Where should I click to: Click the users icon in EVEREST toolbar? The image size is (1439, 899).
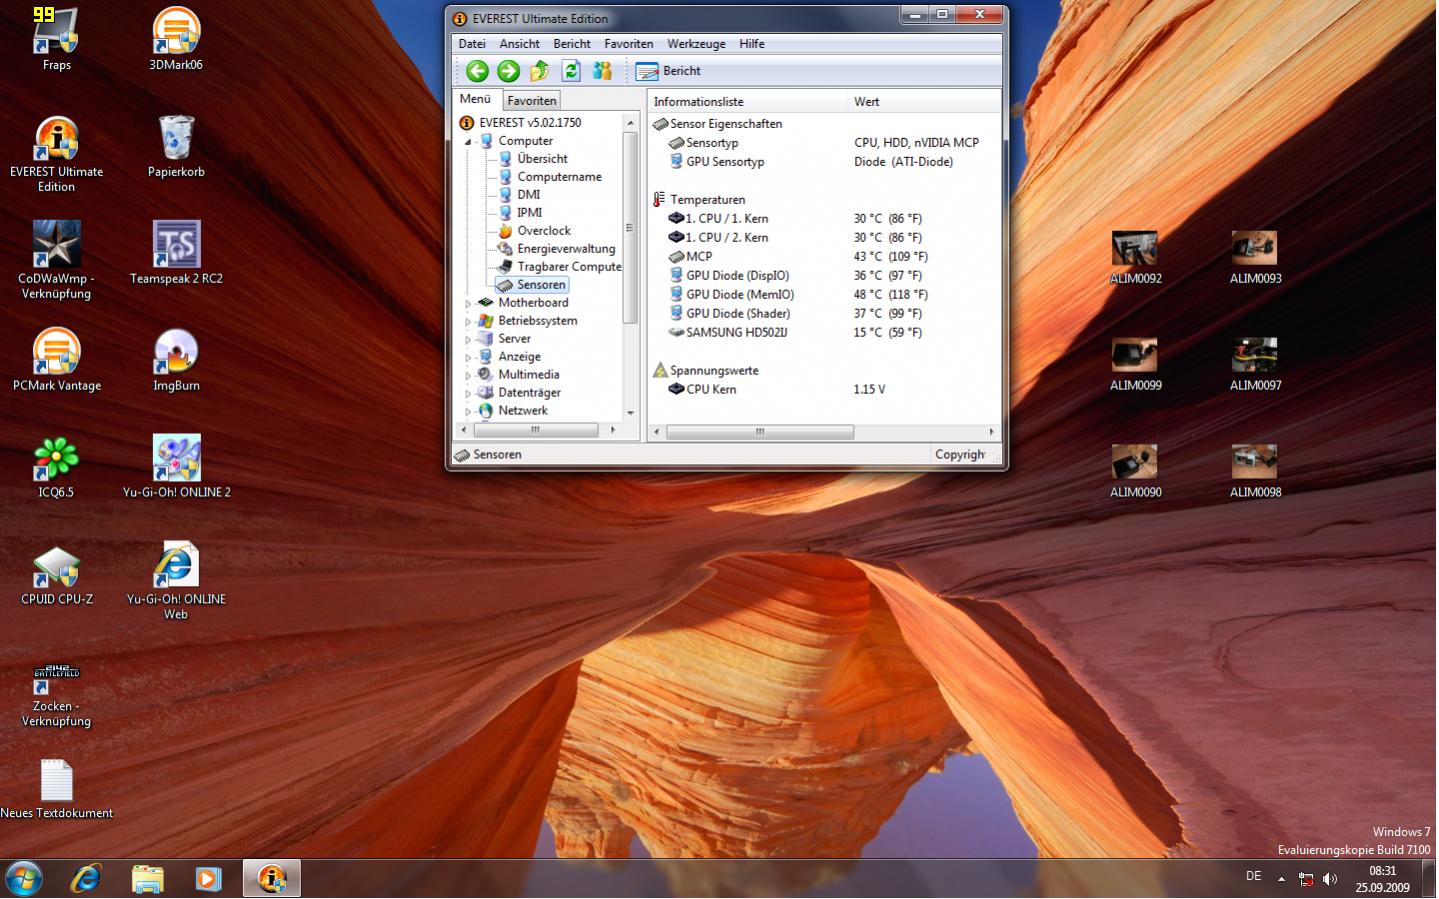tap(602, 71)
